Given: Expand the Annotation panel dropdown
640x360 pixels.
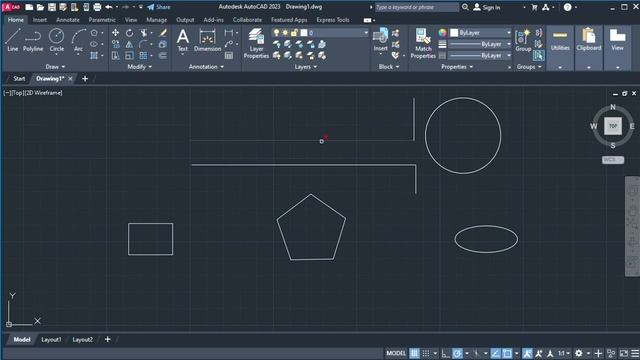Looking at the screenshot, I should [206, 67].
